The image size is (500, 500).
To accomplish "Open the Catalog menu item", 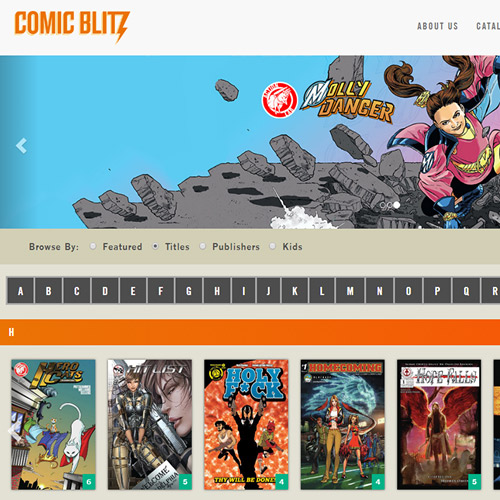I will [488, 26].
